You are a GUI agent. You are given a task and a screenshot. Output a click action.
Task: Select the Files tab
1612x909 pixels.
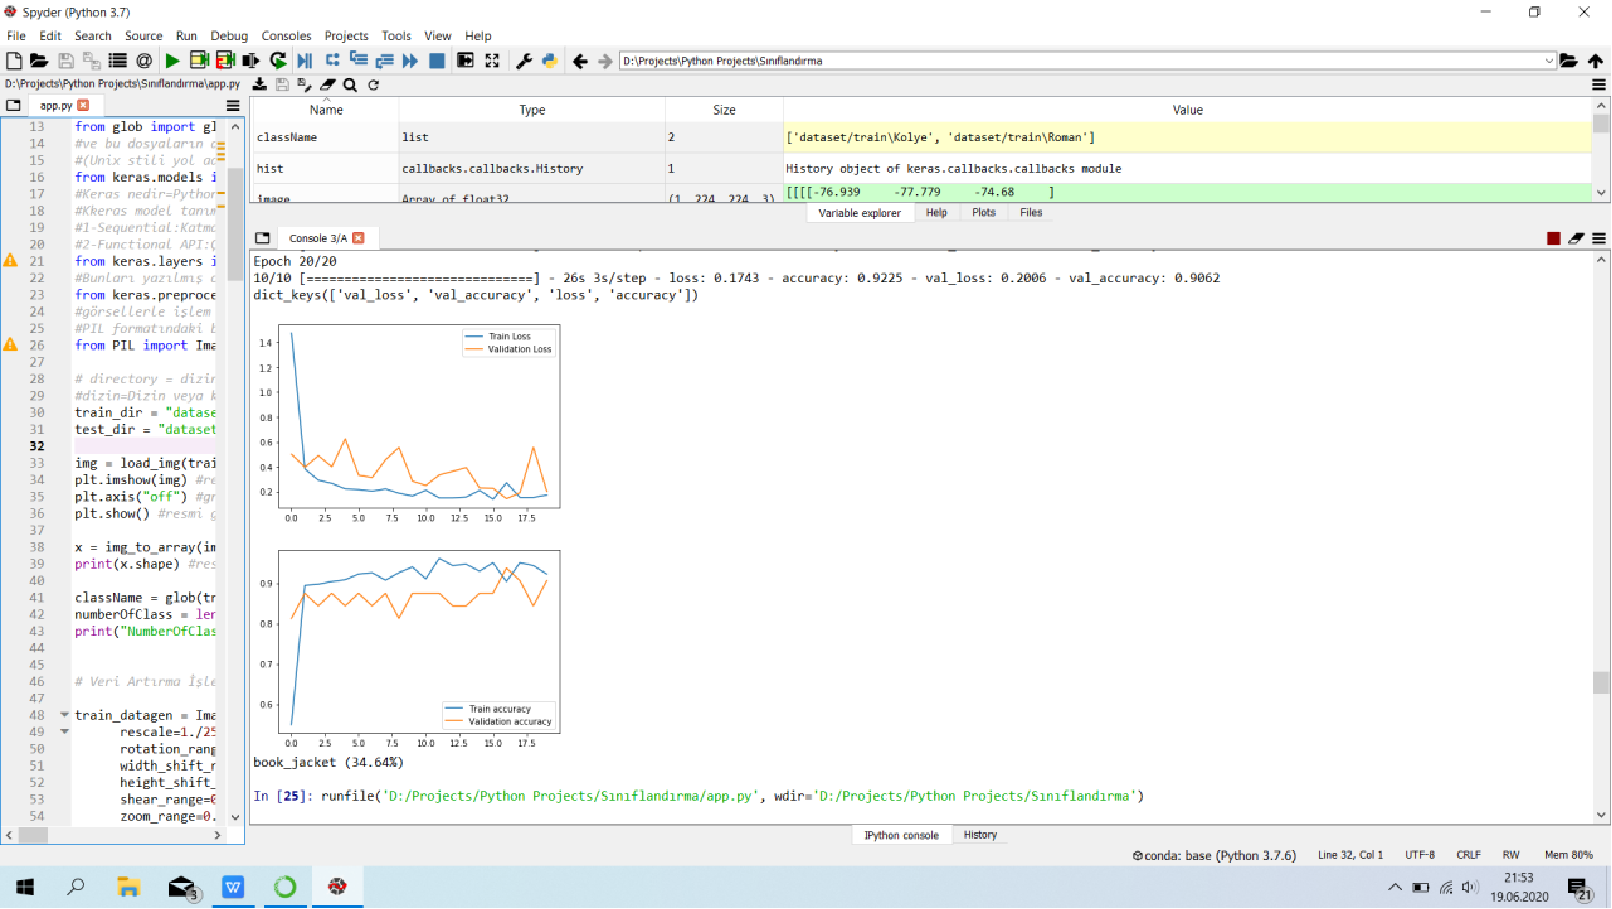(x=1031, y=213)
